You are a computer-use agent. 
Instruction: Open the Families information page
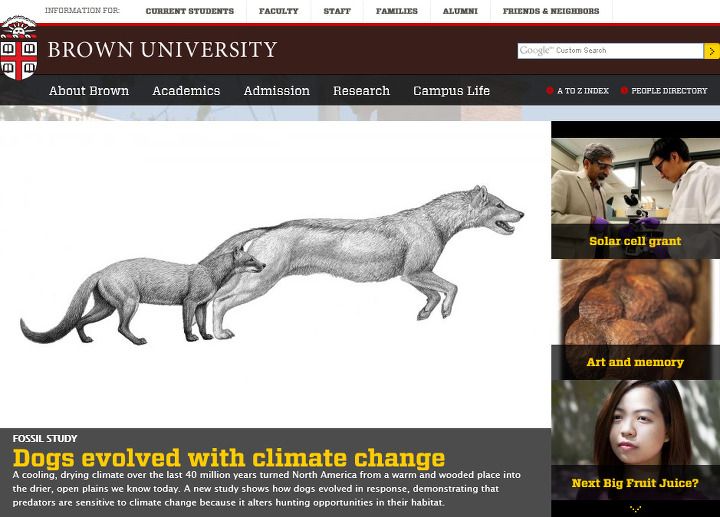tap(397, 11)
